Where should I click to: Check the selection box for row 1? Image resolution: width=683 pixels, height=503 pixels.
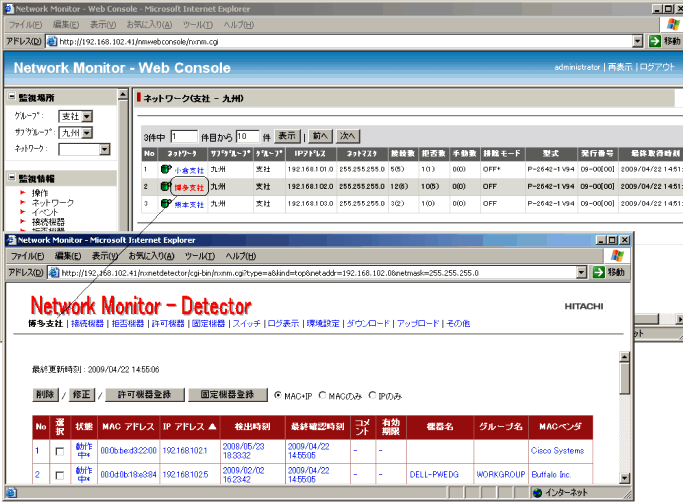59,451
